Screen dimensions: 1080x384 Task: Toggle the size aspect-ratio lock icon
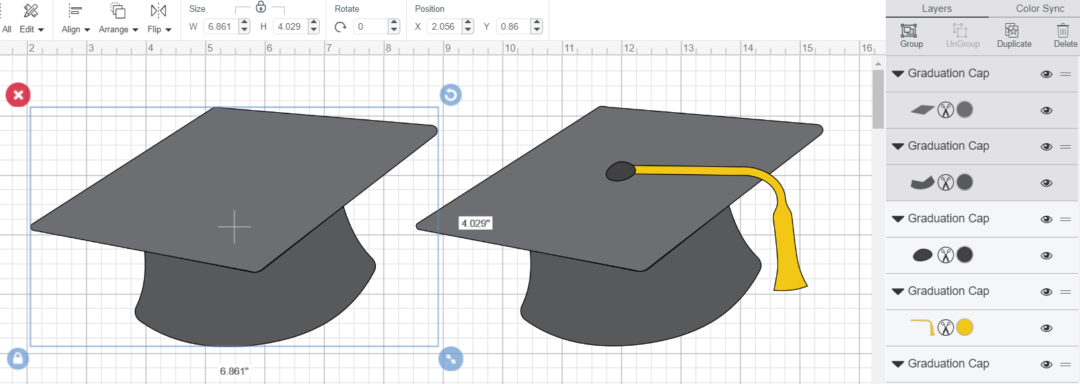coord(260,7)
